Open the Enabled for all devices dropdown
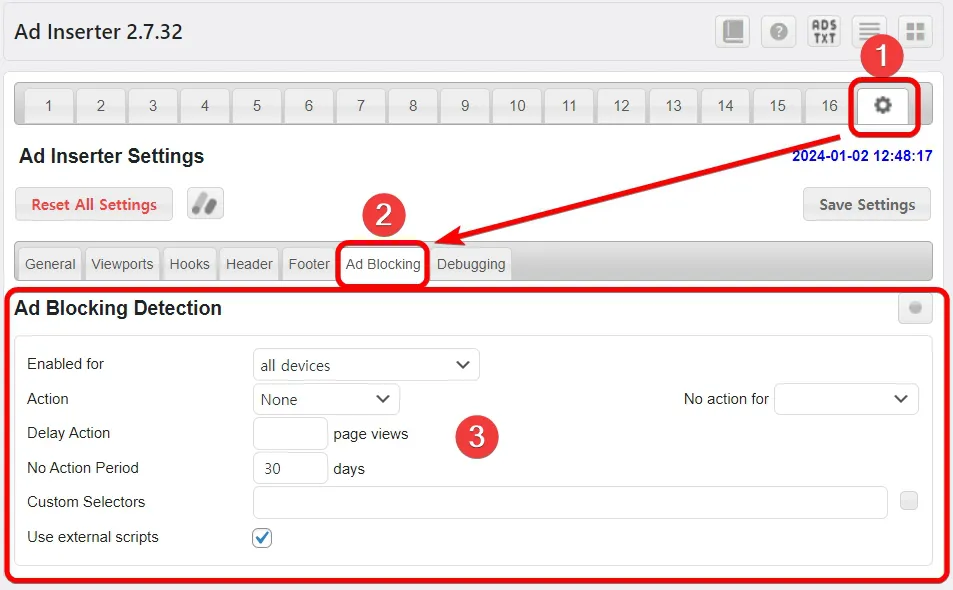 [366, 365]
